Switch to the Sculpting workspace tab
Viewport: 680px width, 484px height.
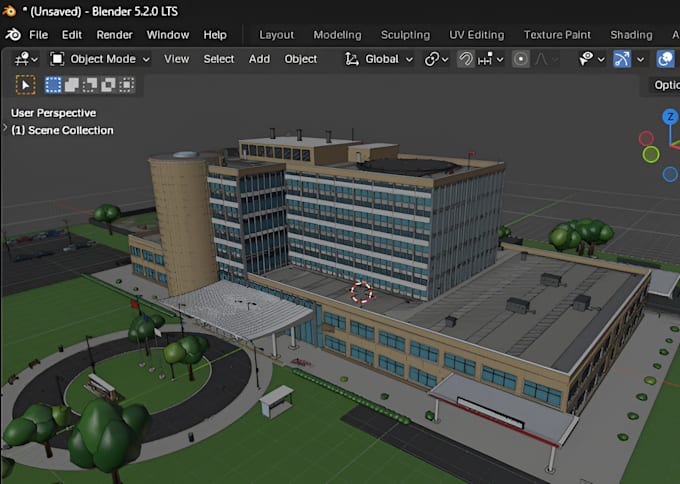point(405,35)
